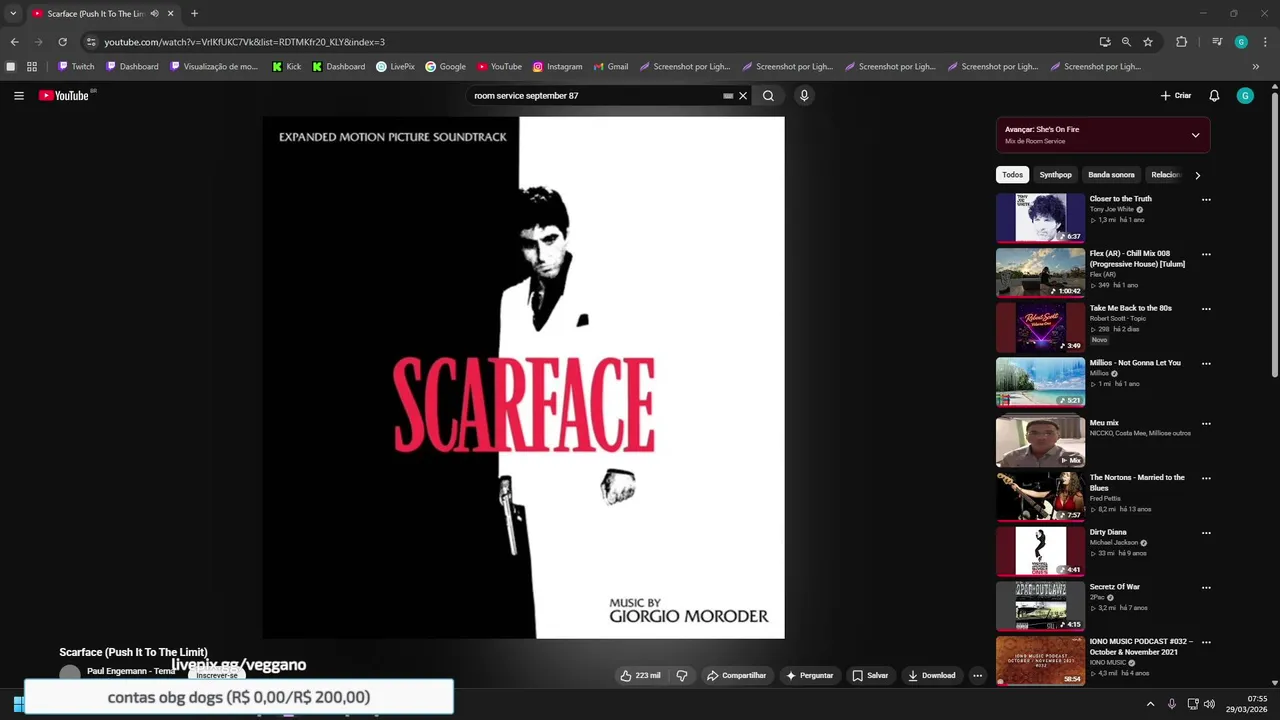This screenshot has height=720, width=1280.
Task: Click the Download button
Action: pos(931,676)
